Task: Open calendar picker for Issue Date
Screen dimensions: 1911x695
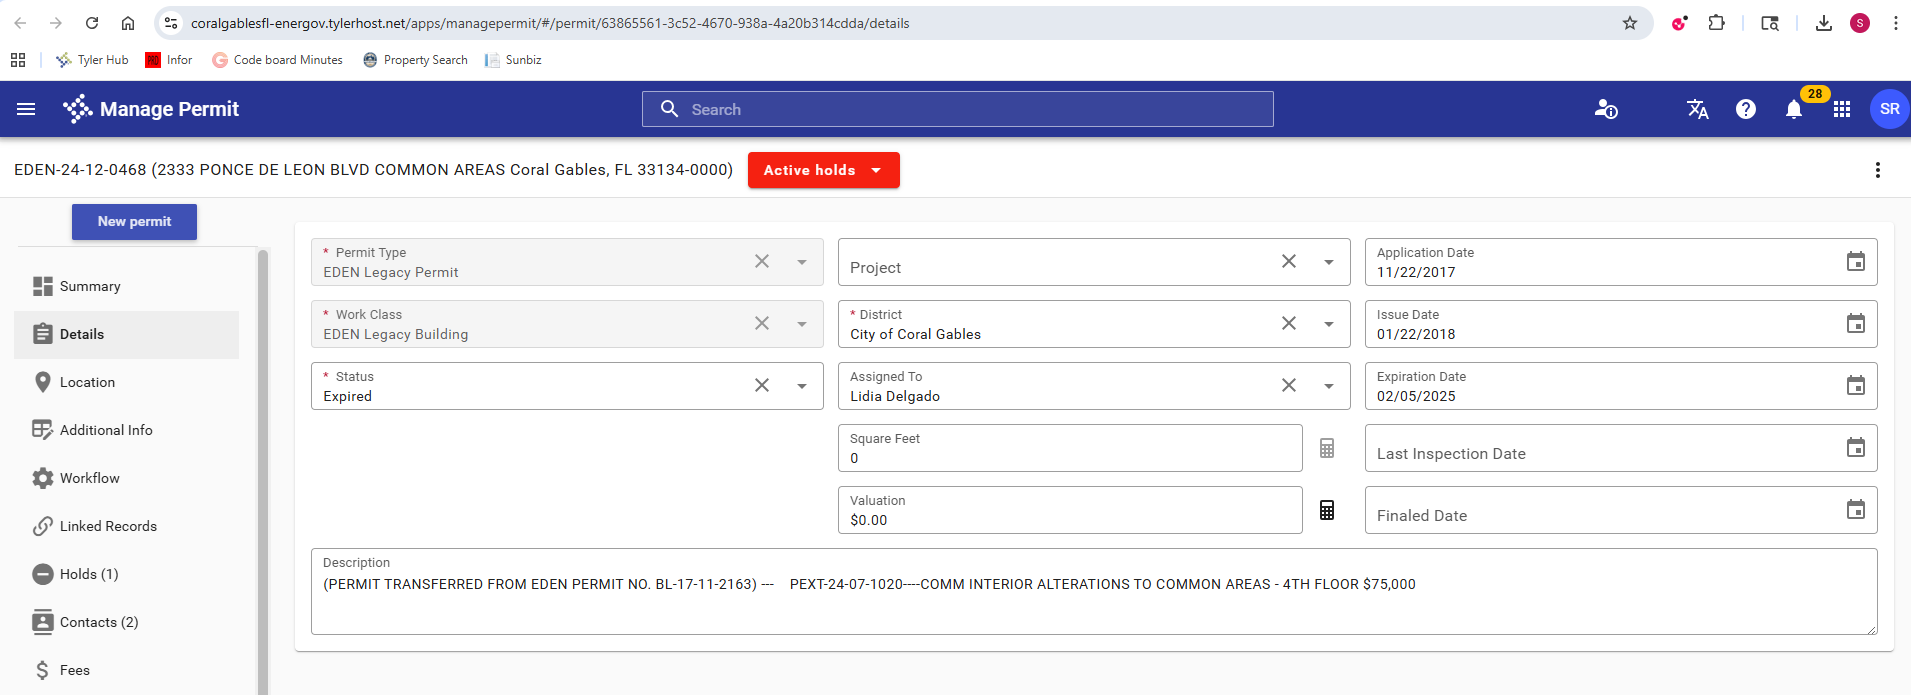Action: [1855, 324]
